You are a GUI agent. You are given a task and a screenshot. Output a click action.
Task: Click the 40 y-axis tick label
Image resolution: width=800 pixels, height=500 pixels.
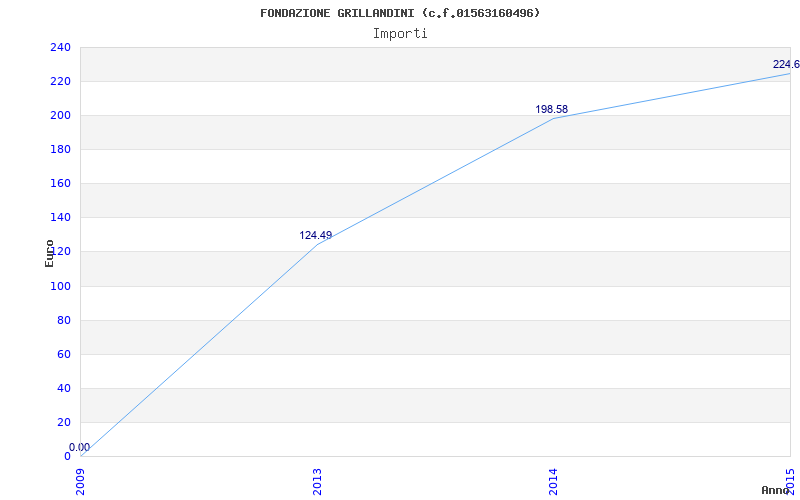tap(64, 388)
